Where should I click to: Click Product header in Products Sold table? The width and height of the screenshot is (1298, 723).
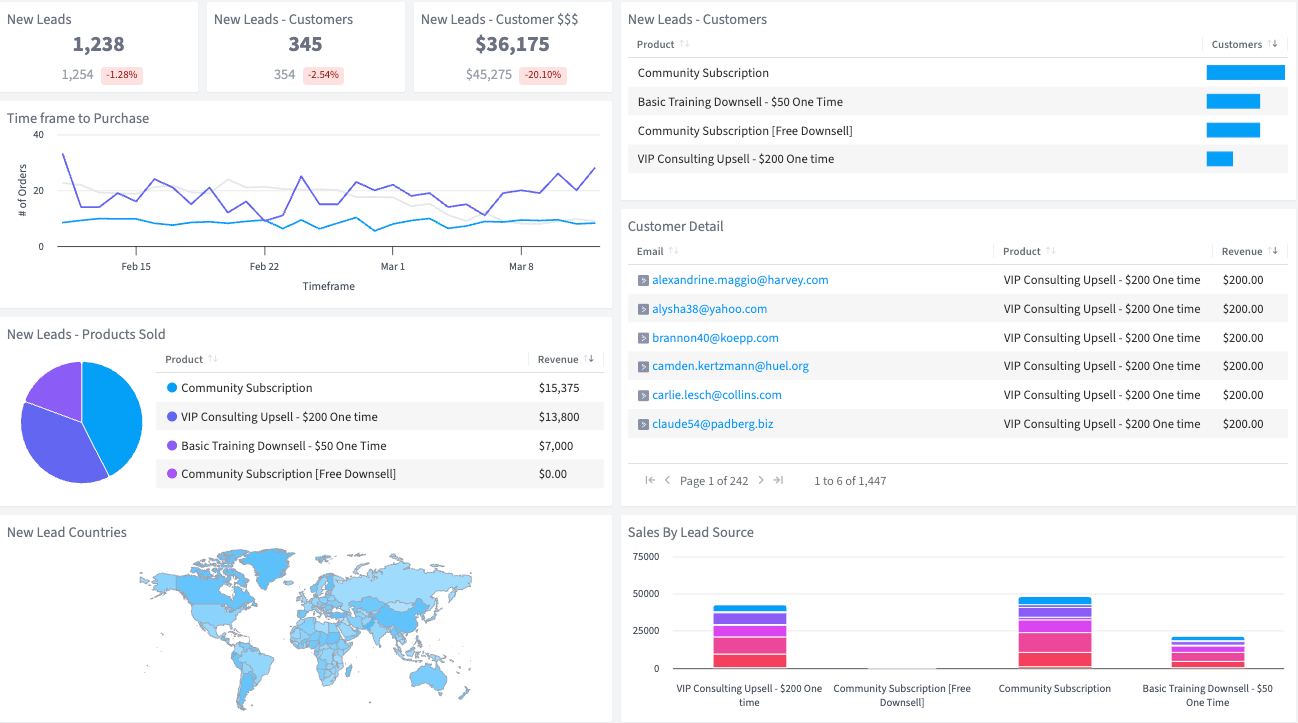(184, 360)
